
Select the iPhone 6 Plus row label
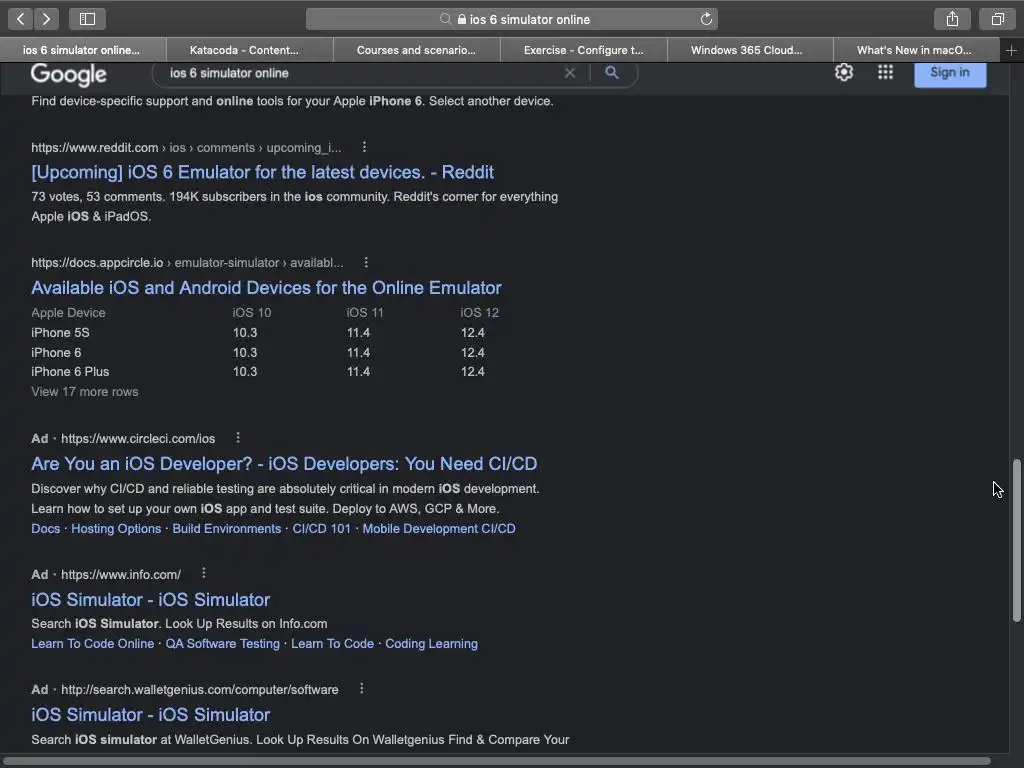(70, 372)
